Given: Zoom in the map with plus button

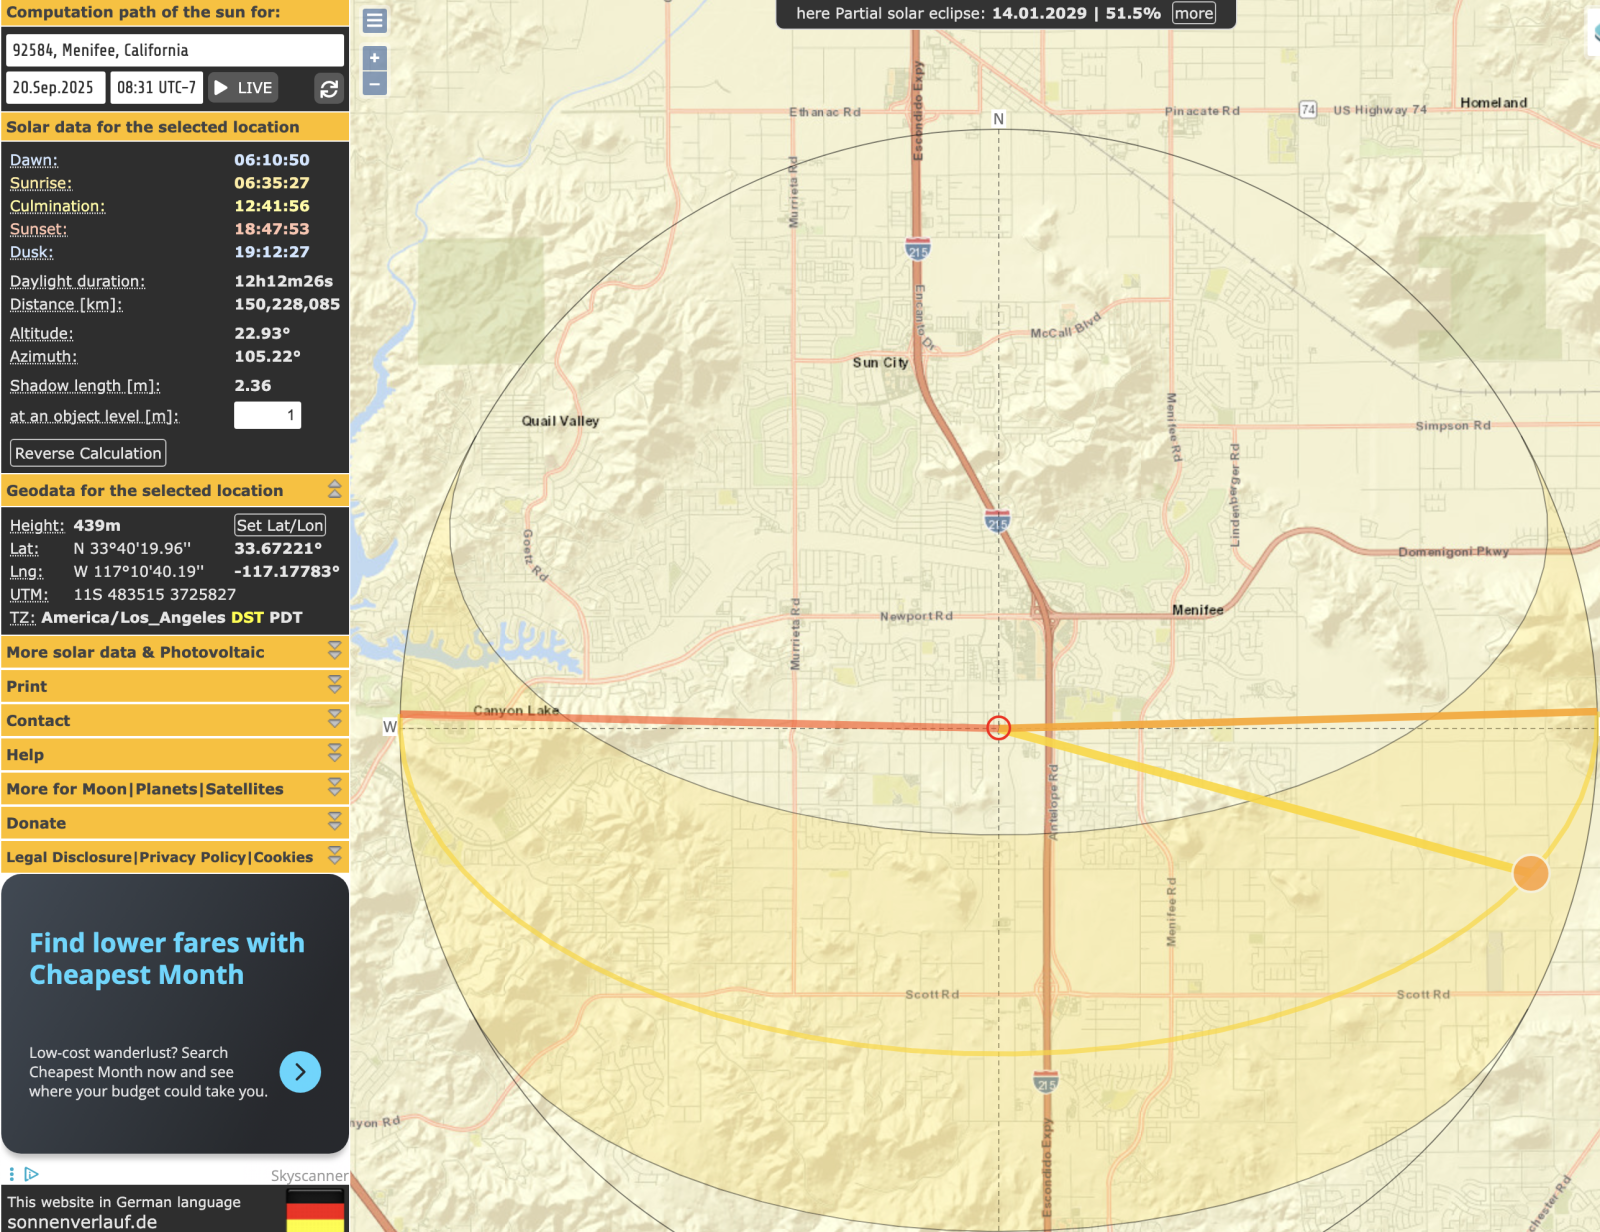Looking at the screenshot, I should pos(375,58).
